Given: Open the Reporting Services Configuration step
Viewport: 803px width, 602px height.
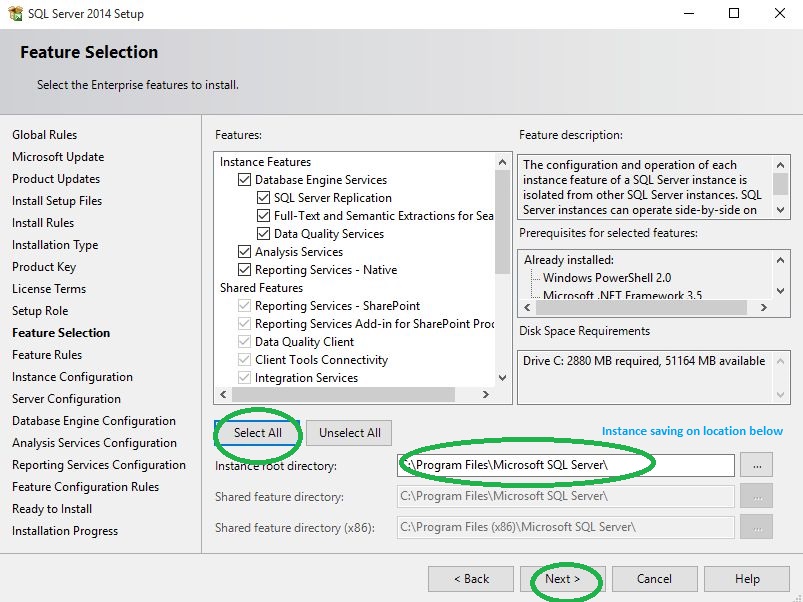Looking at the screenshot, I should click(x=99, y=465).
